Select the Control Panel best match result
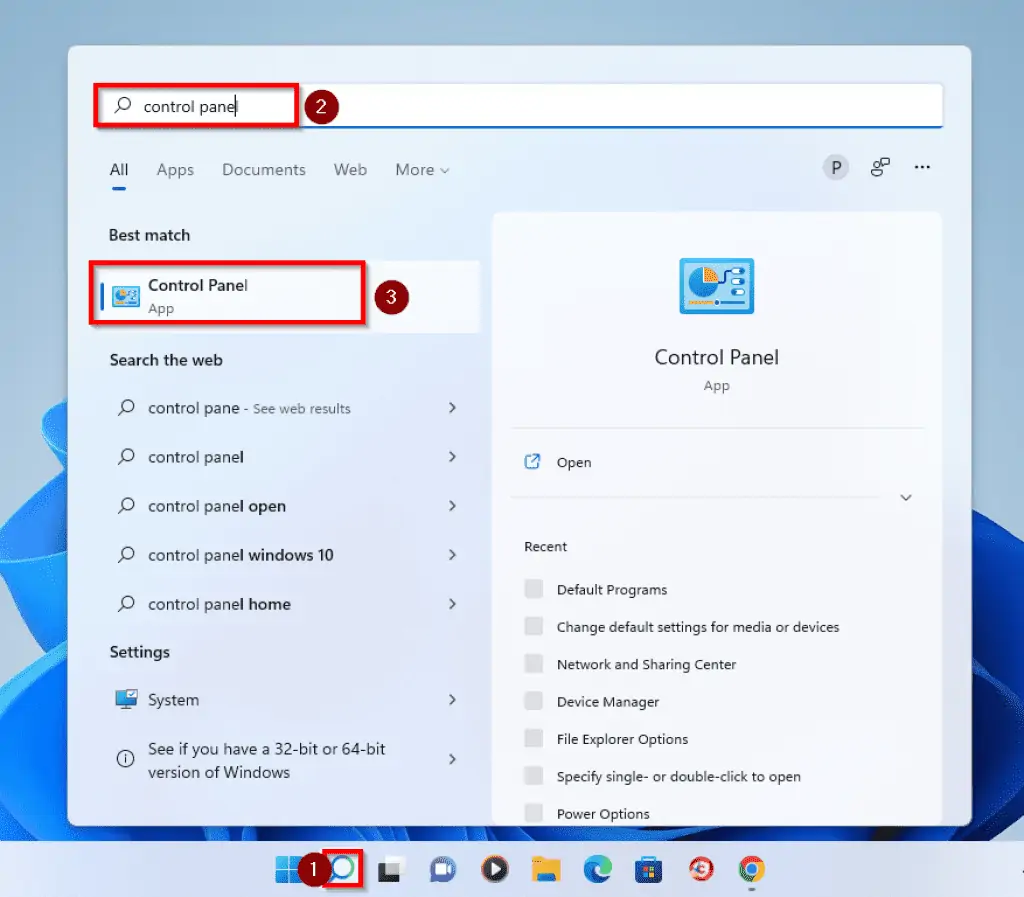 [228, 294]
